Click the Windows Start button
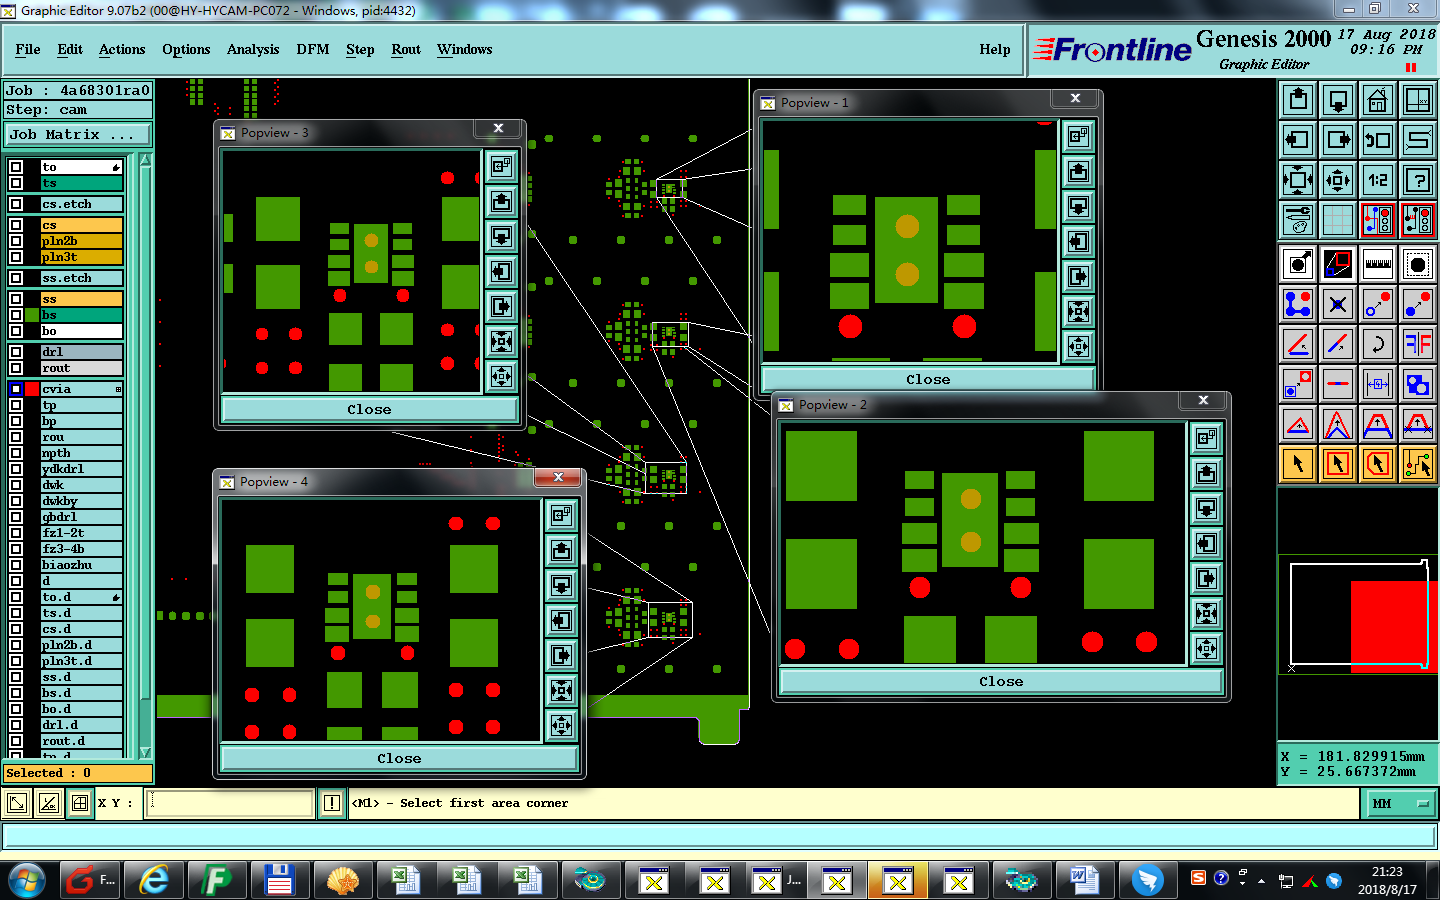1440x900 pixels. [27, 880]
